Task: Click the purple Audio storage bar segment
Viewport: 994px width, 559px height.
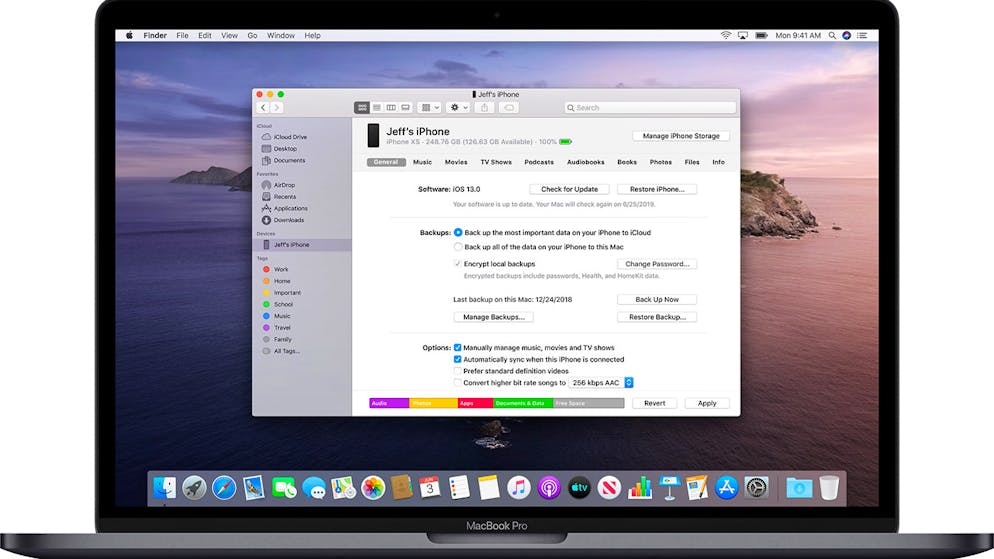Action: coord(389,403)
